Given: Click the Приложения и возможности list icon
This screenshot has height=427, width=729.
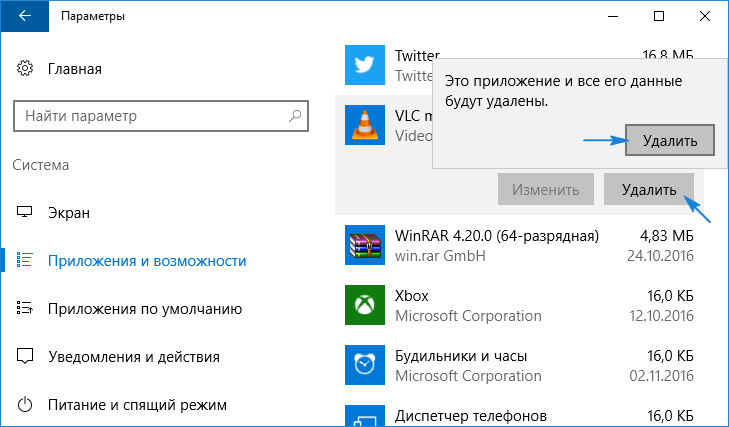Looking at the screenshot, I should [x=25, y=260].
